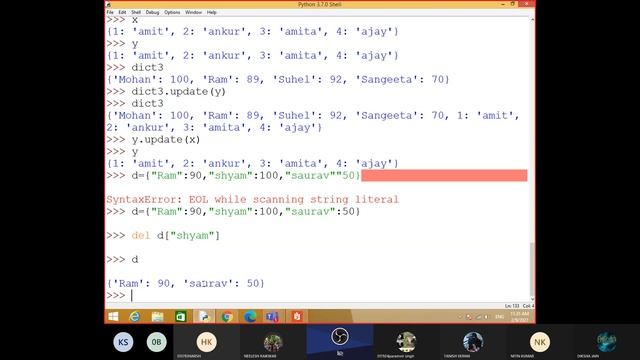Open the Help menu
640x360 pixels.
point(211,12)
